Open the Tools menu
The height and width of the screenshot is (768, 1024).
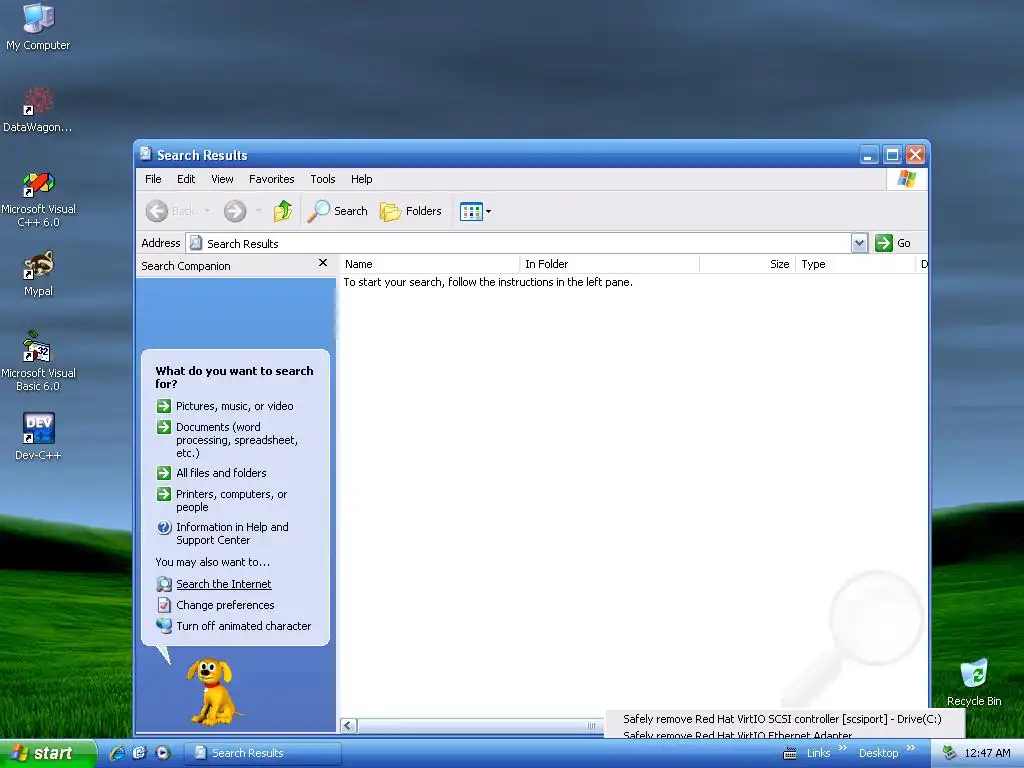click(323, 179)
